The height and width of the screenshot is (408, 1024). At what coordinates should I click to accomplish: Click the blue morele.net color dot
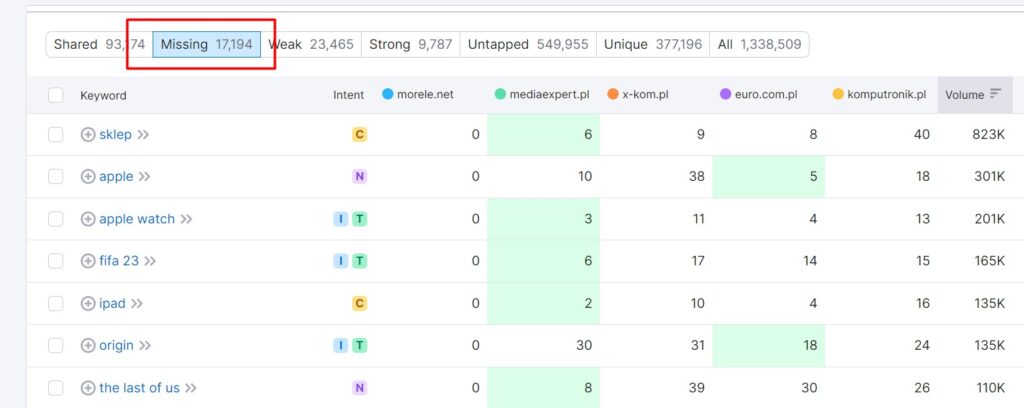pos(387,95)
